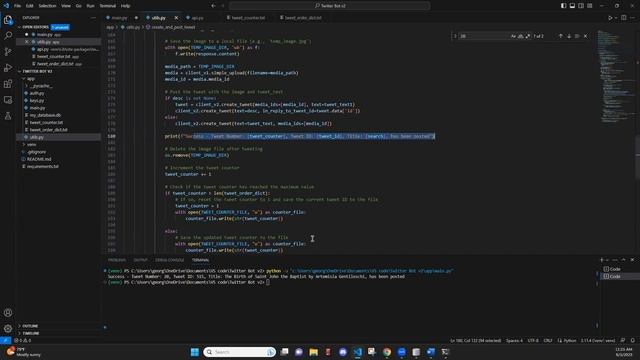Open Run and Debug view
The image size is (640, 360).
[8, 68]
